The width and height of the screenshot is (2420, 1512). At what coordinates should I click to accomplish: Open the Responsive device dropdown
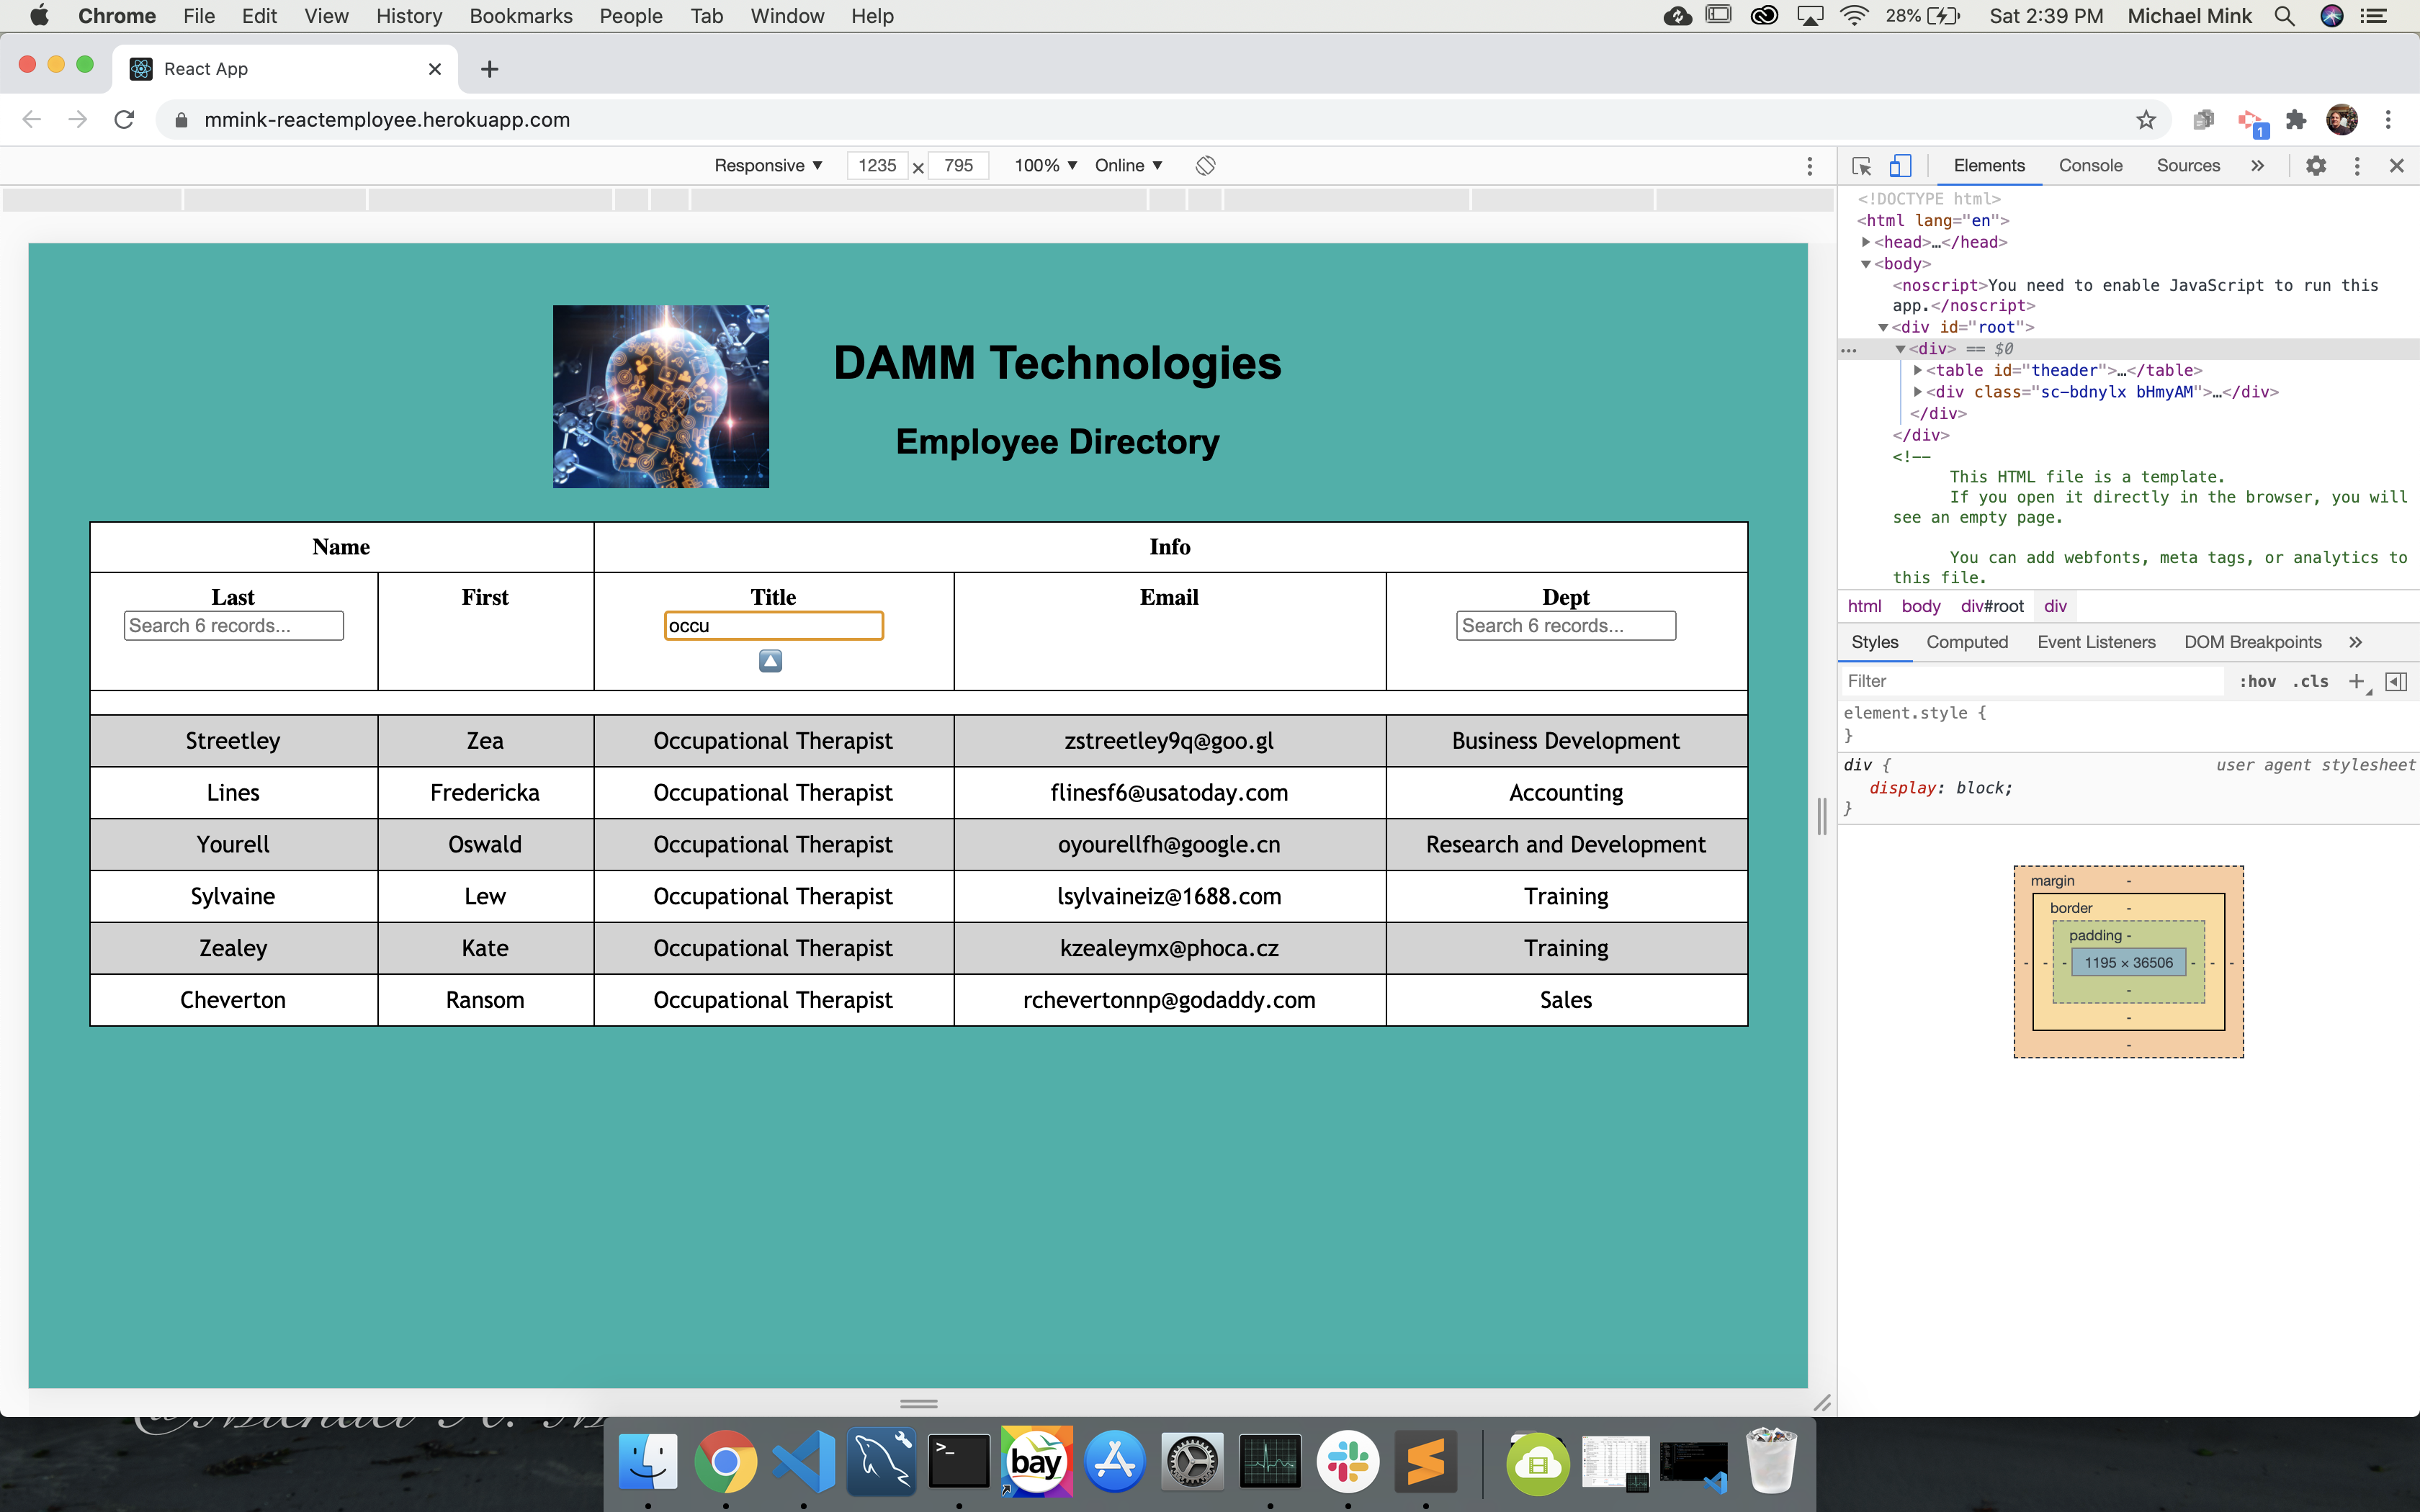[768, 166]
